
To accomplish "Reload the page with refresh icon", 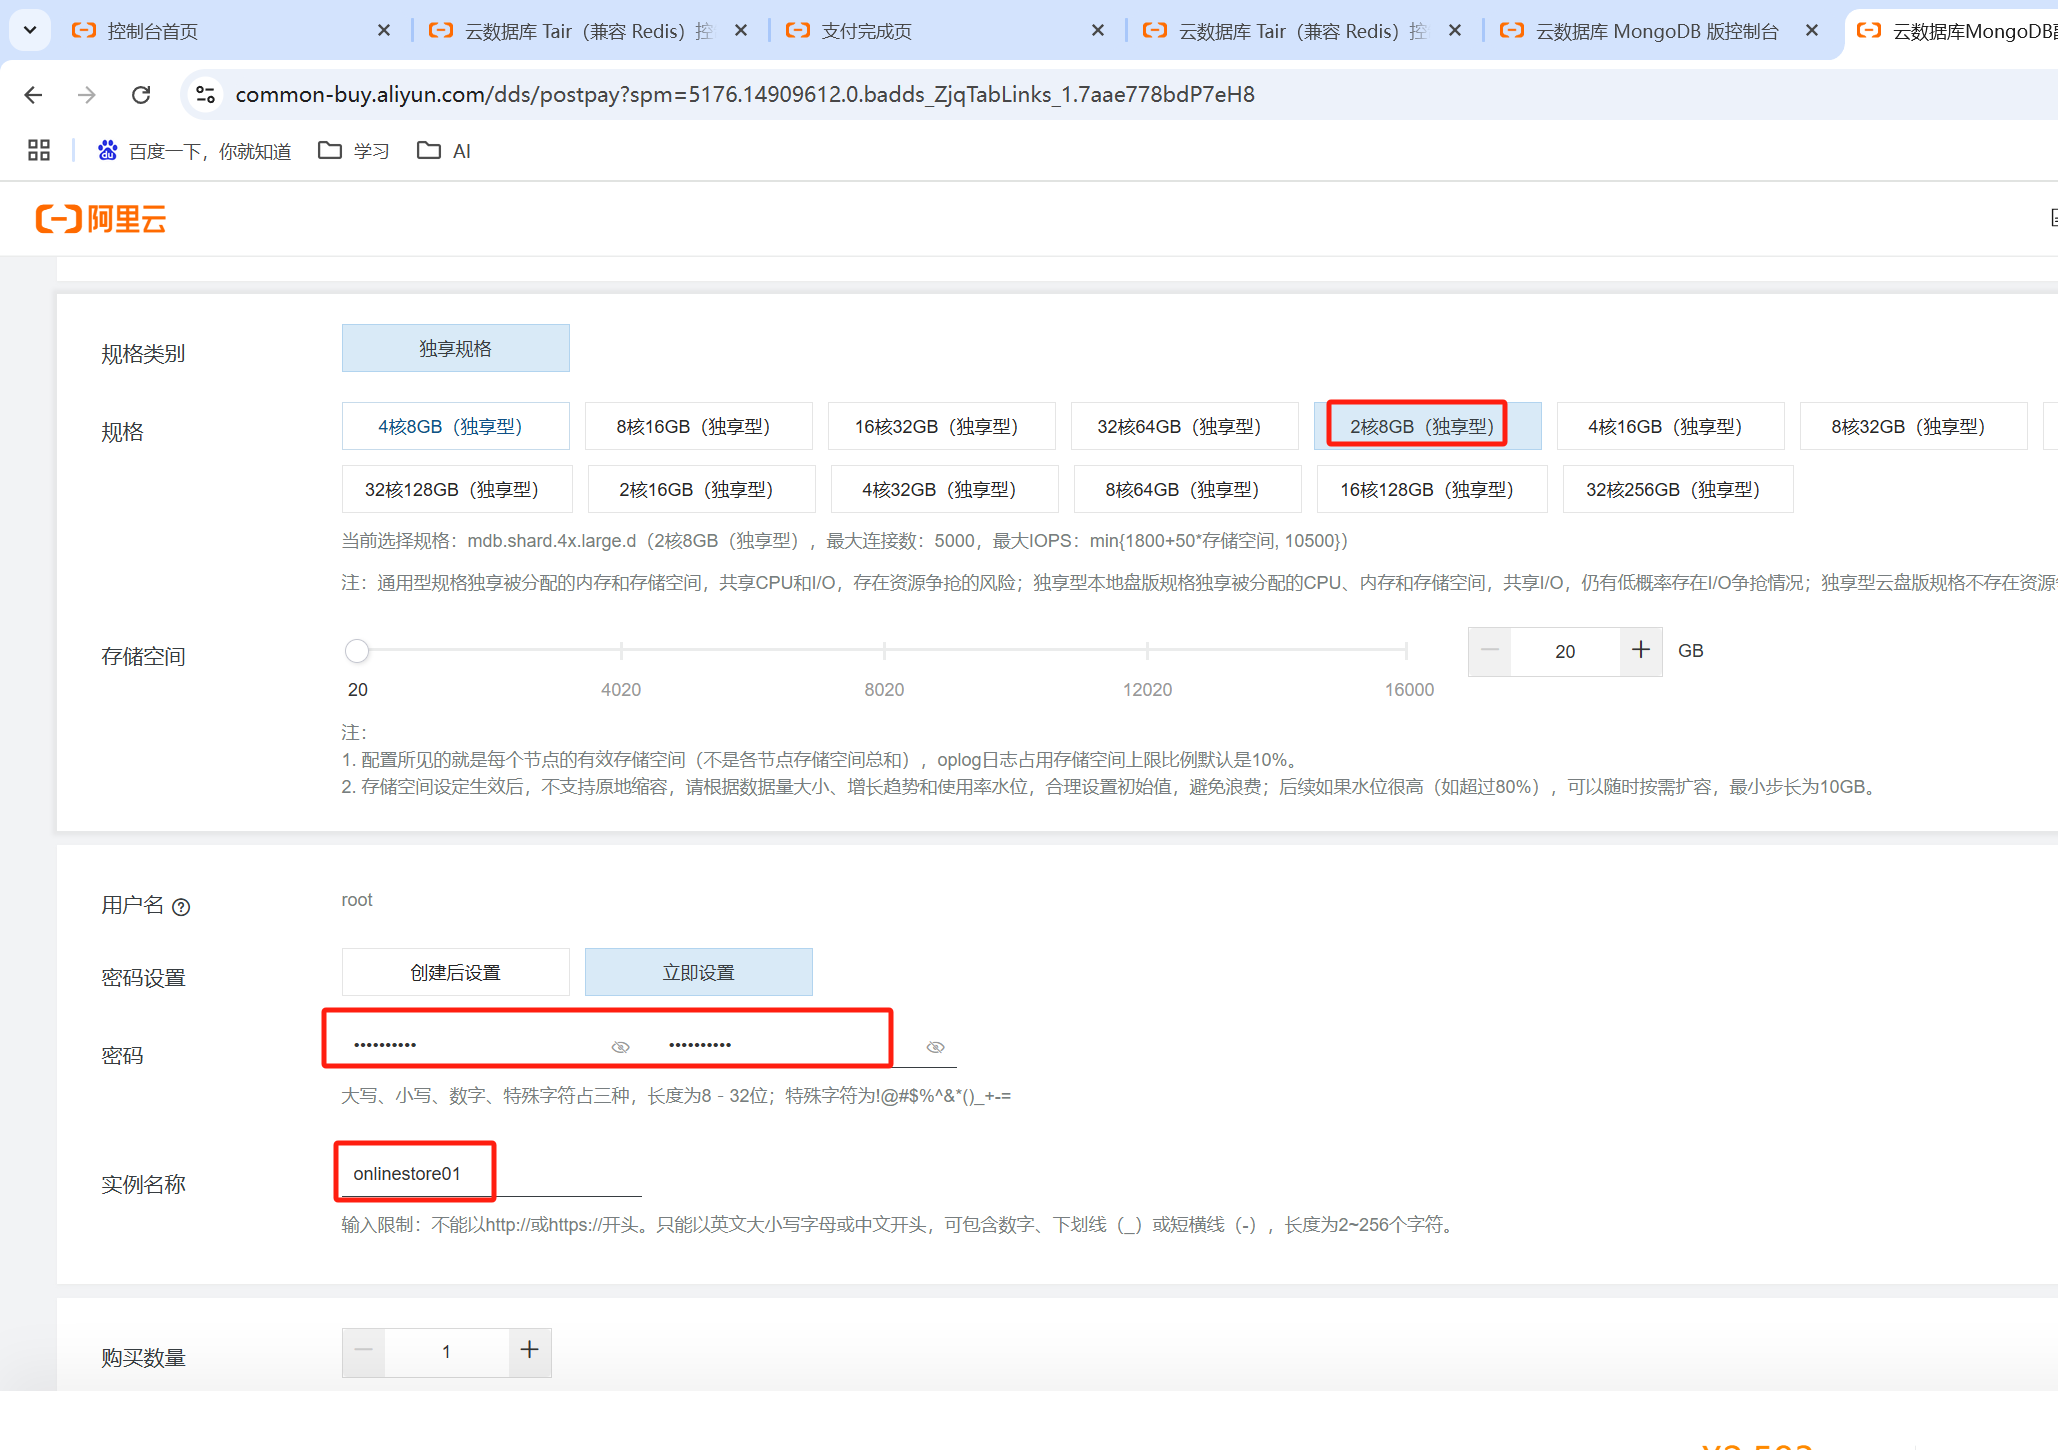I will click(141, 94).
